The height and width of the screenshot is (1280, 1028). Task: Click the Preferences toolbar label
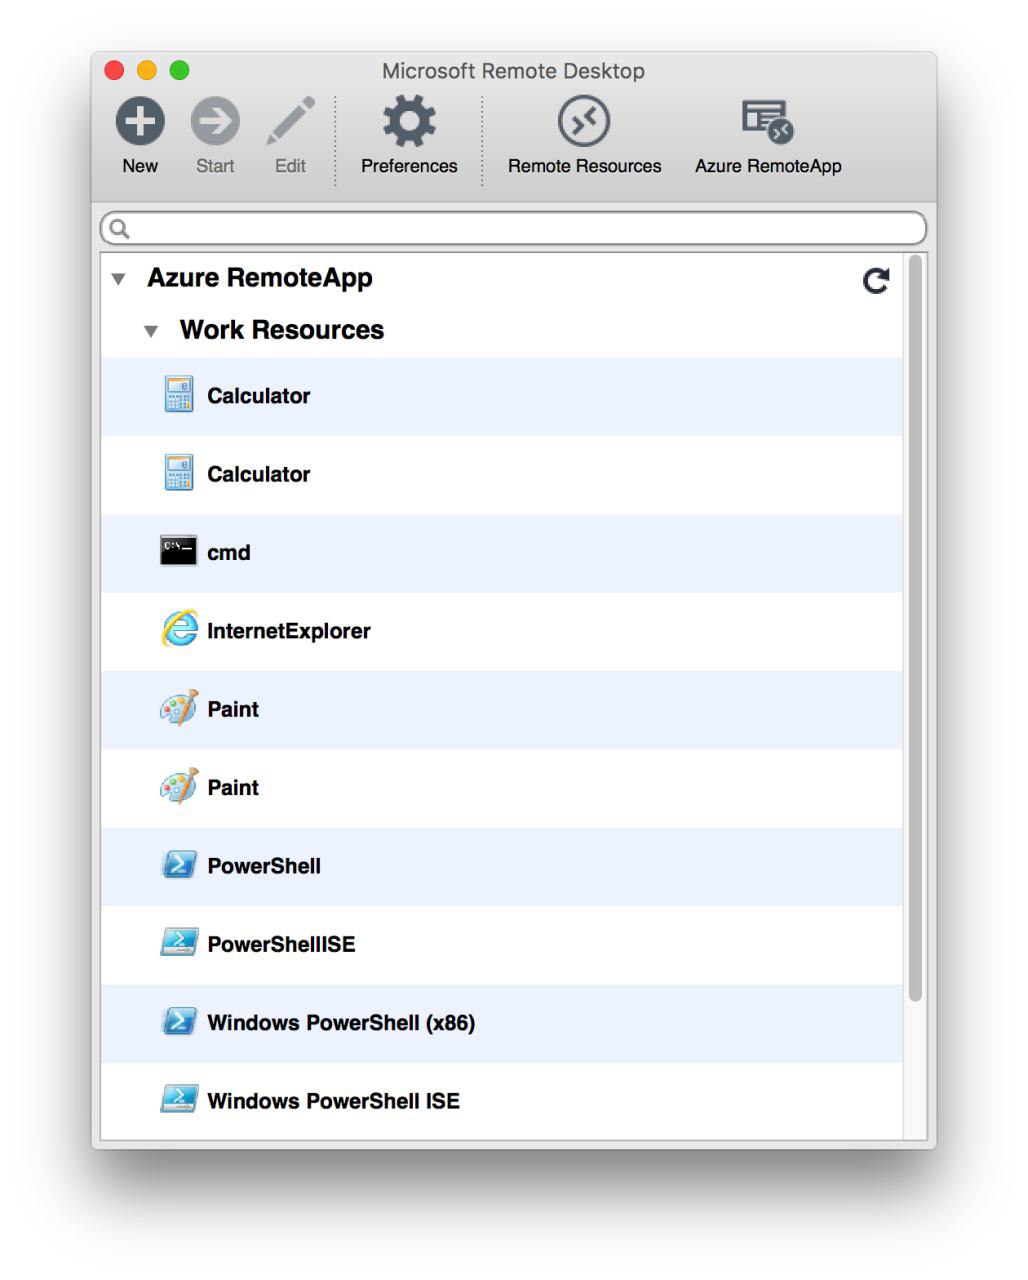(409, 166)
